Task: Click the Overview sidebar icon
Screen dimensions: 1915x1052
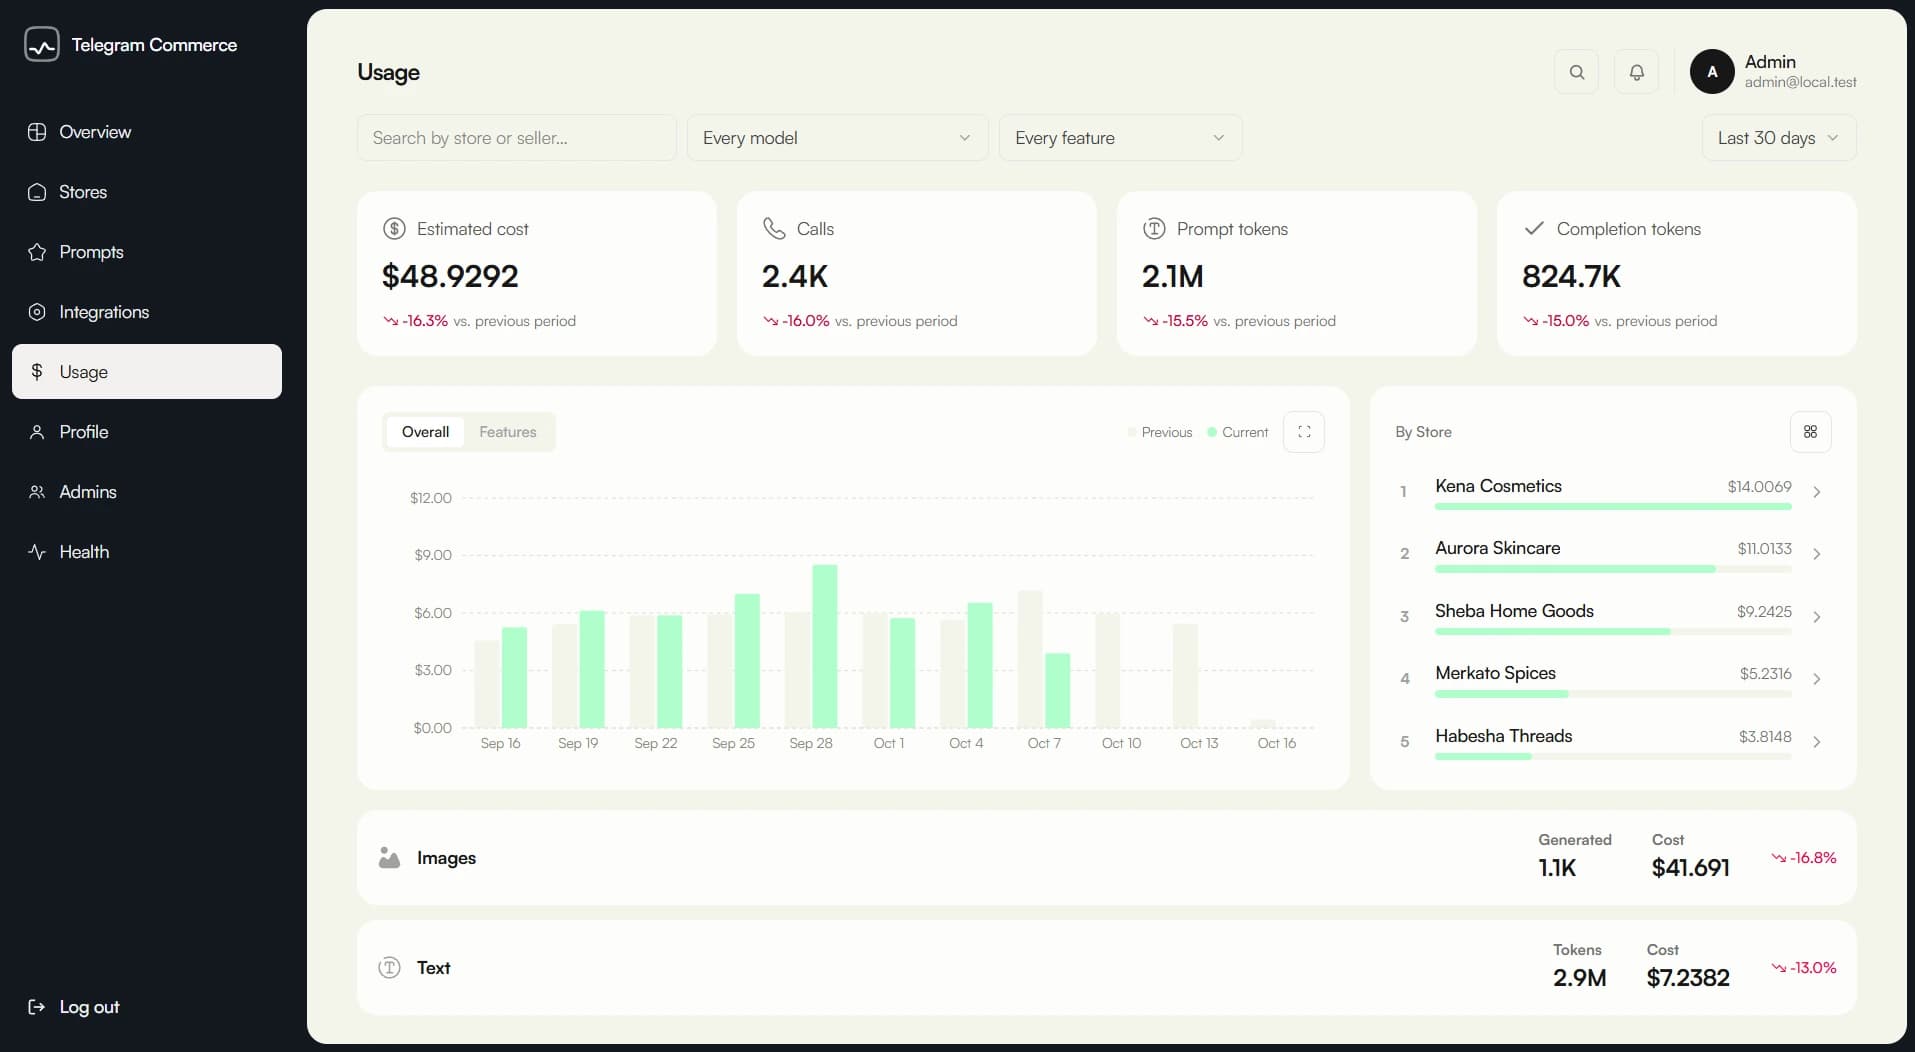Action: coord(37,132)
